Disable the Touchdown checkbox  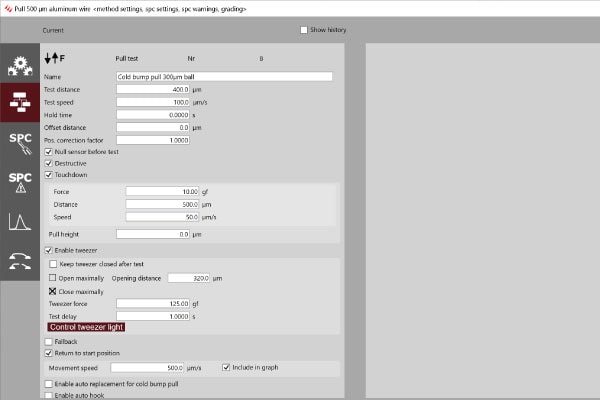pos(49,174)
